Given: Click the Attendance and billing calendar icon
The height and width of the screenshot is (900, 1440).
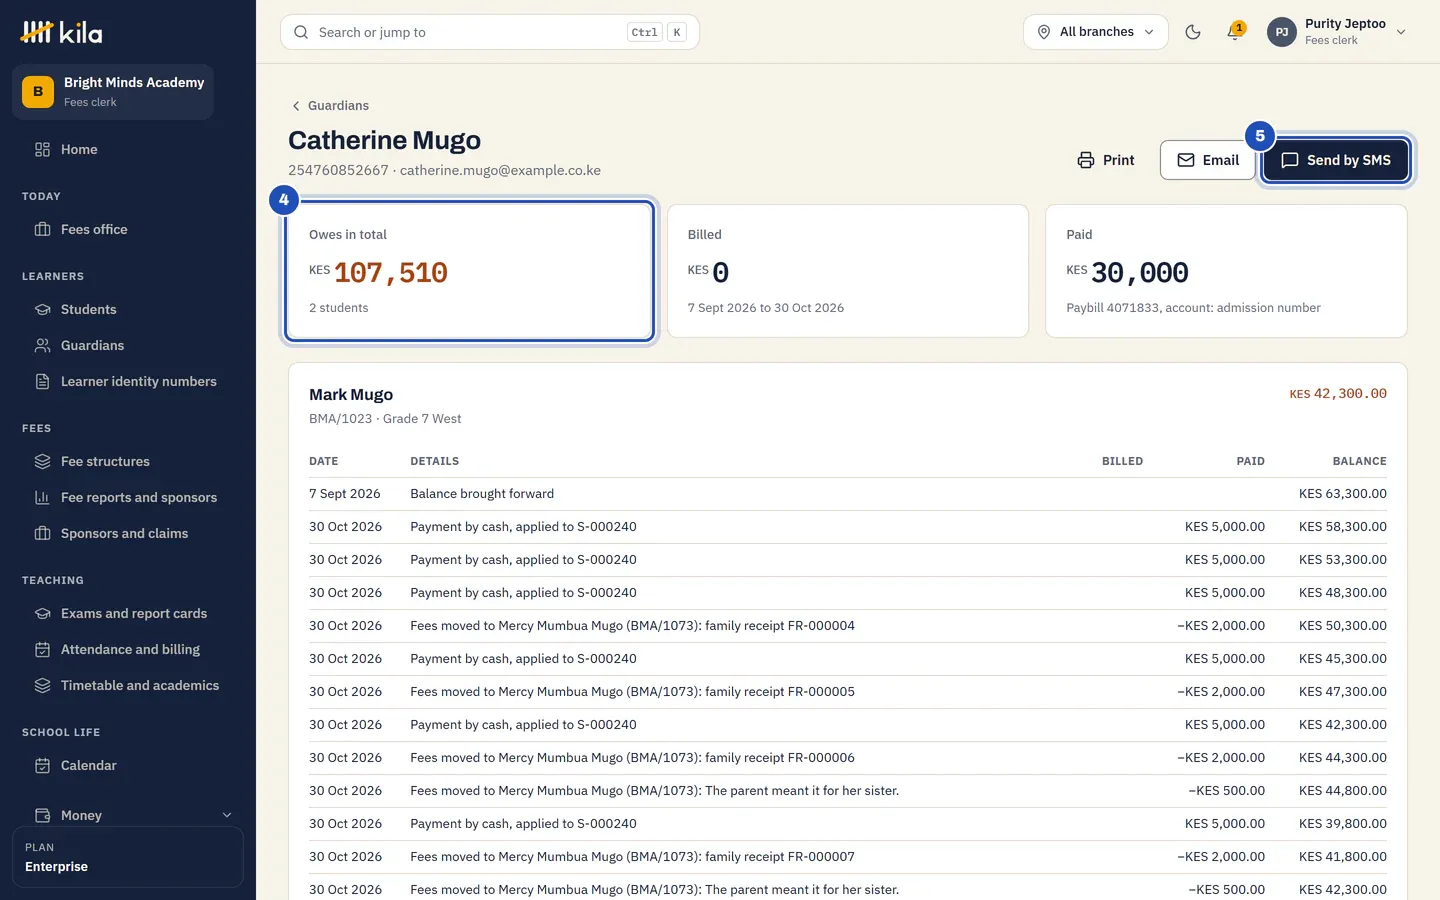Looking at the screenshot, I should (x=42, y=649).
